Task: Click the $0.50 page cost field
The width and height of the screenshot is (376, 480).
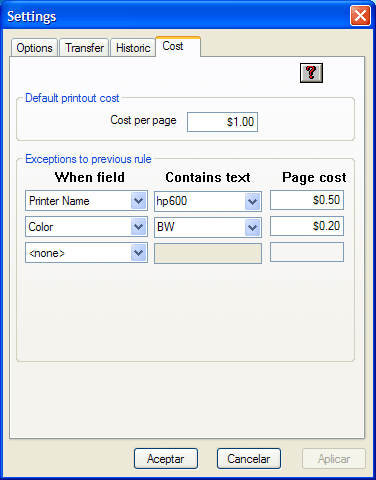Action: point(307,200)
